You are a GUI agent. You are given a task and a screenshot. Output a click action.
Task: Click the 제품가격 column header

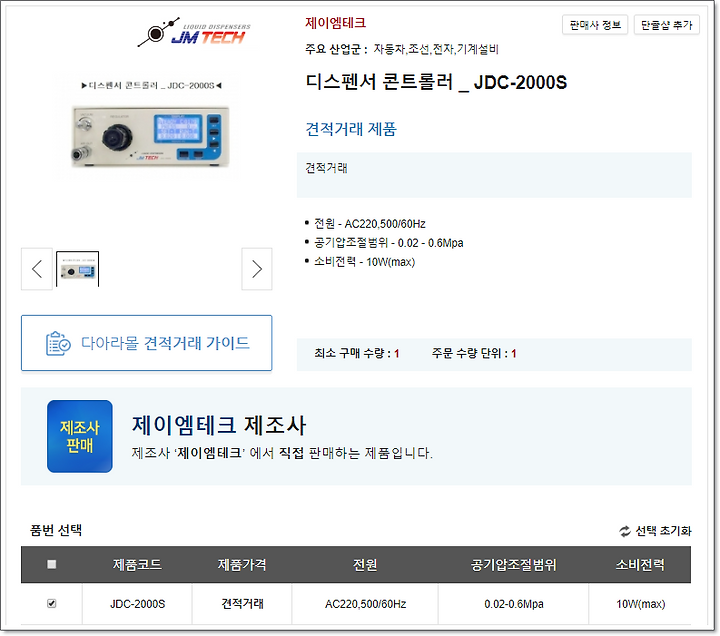(x=242, y=564)
